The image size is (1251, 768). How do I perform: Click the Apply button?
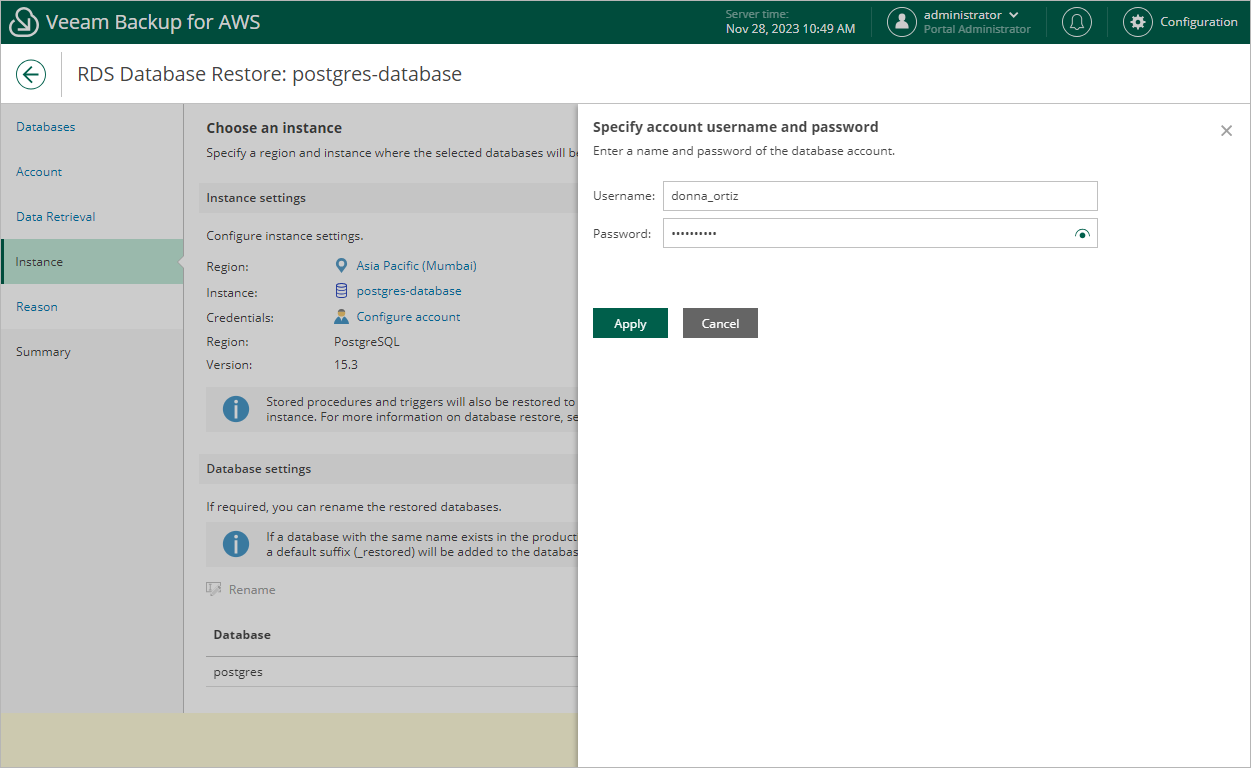pyautogui.click(x=630, y=323)
